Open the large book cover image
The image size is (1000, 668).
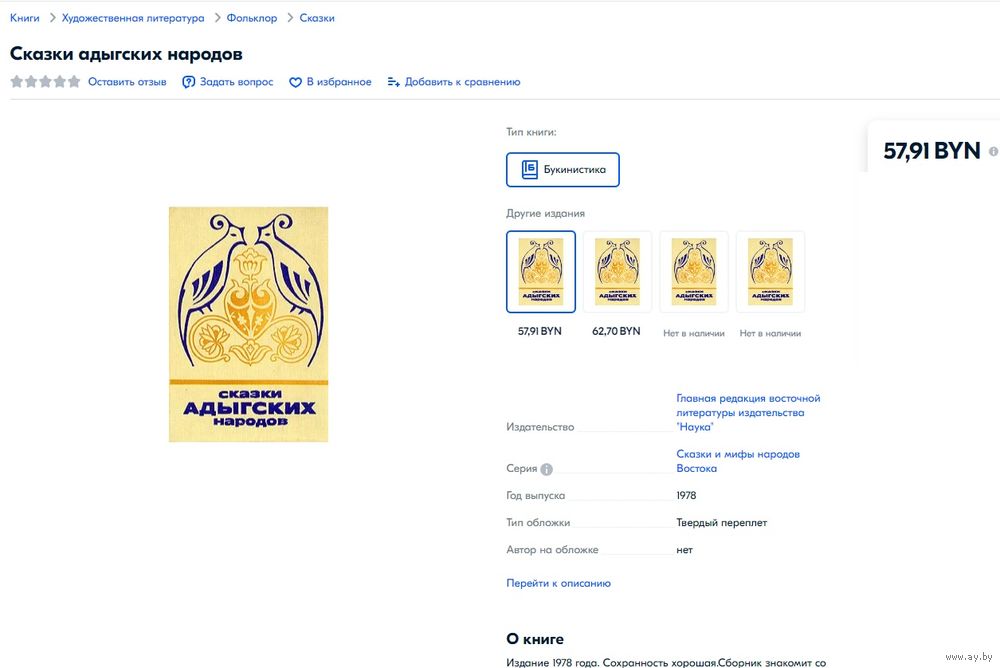click(x=249, y=324)
